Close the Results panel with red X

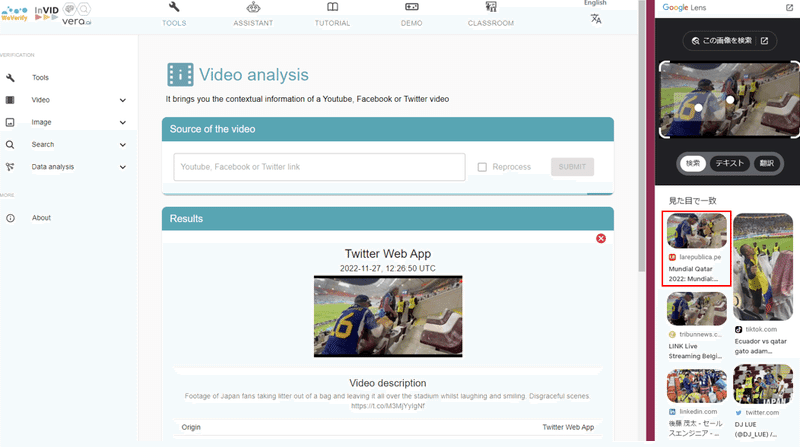(601, 238)
